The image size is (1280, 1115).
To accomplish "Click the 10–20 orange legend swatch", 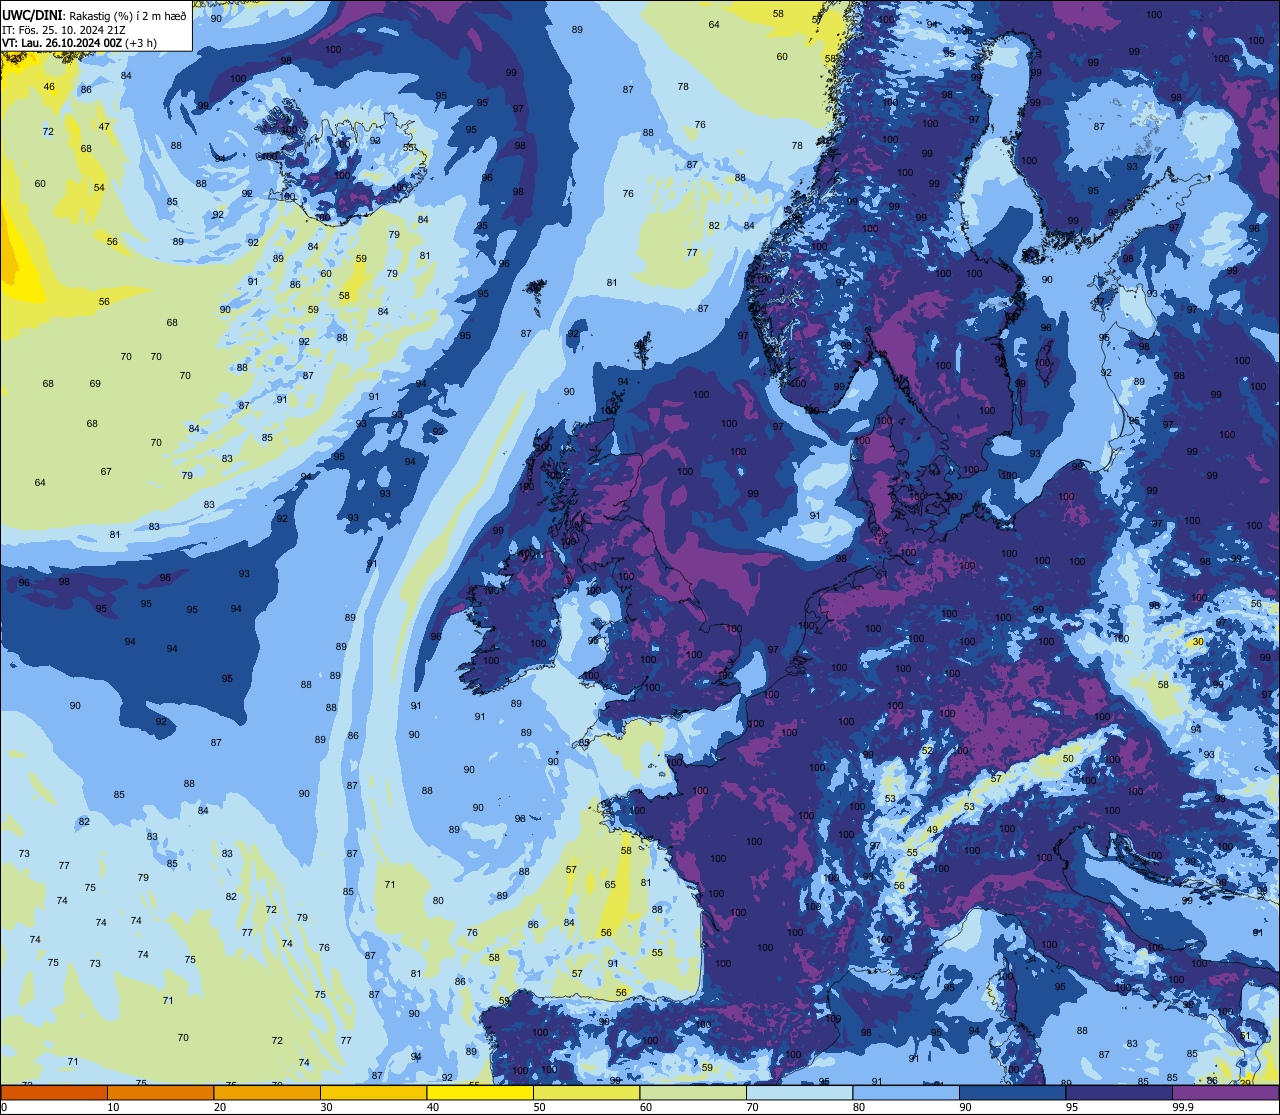I will pos(160,1093).
